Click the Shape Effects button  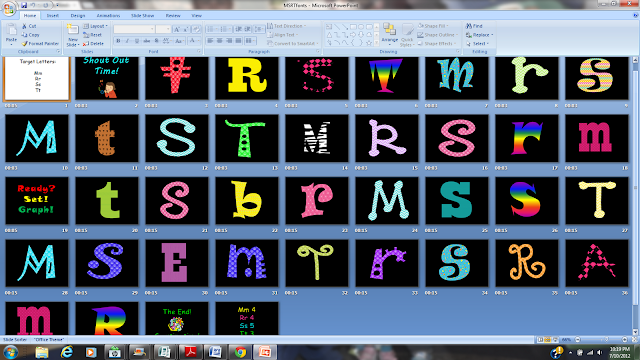[x=438, y=43]
